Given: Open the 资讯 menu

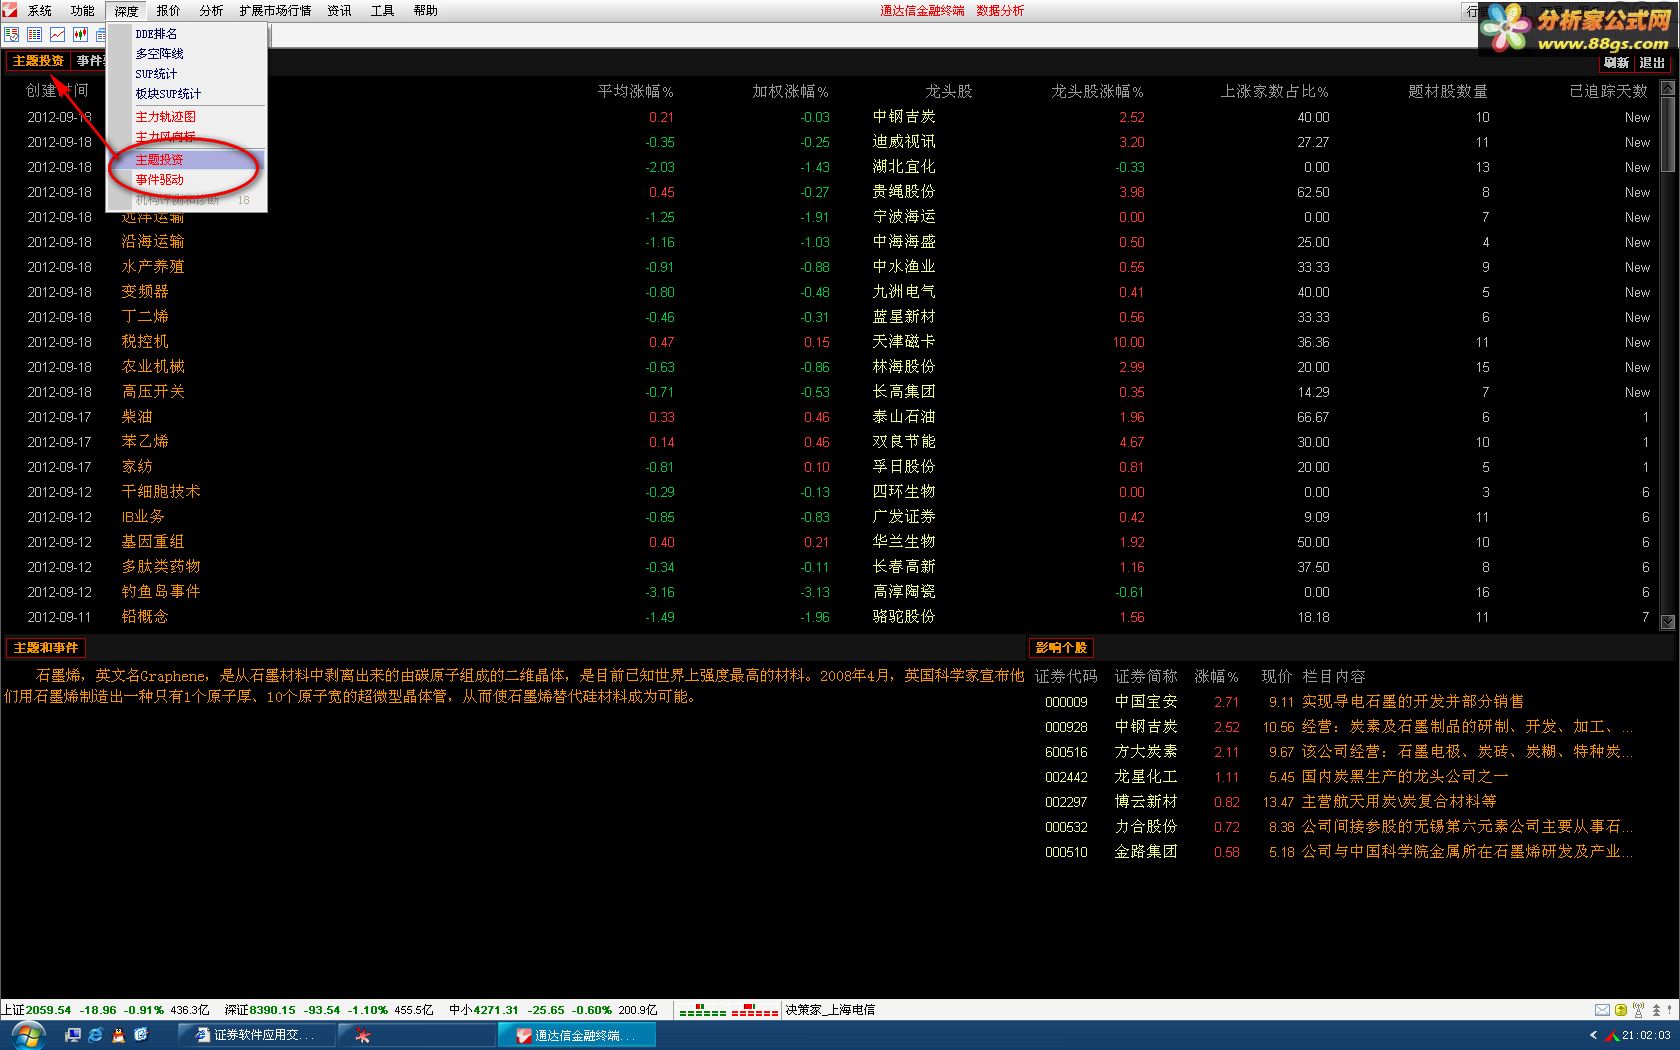Looking at the screenshot, I should point(339,11).
